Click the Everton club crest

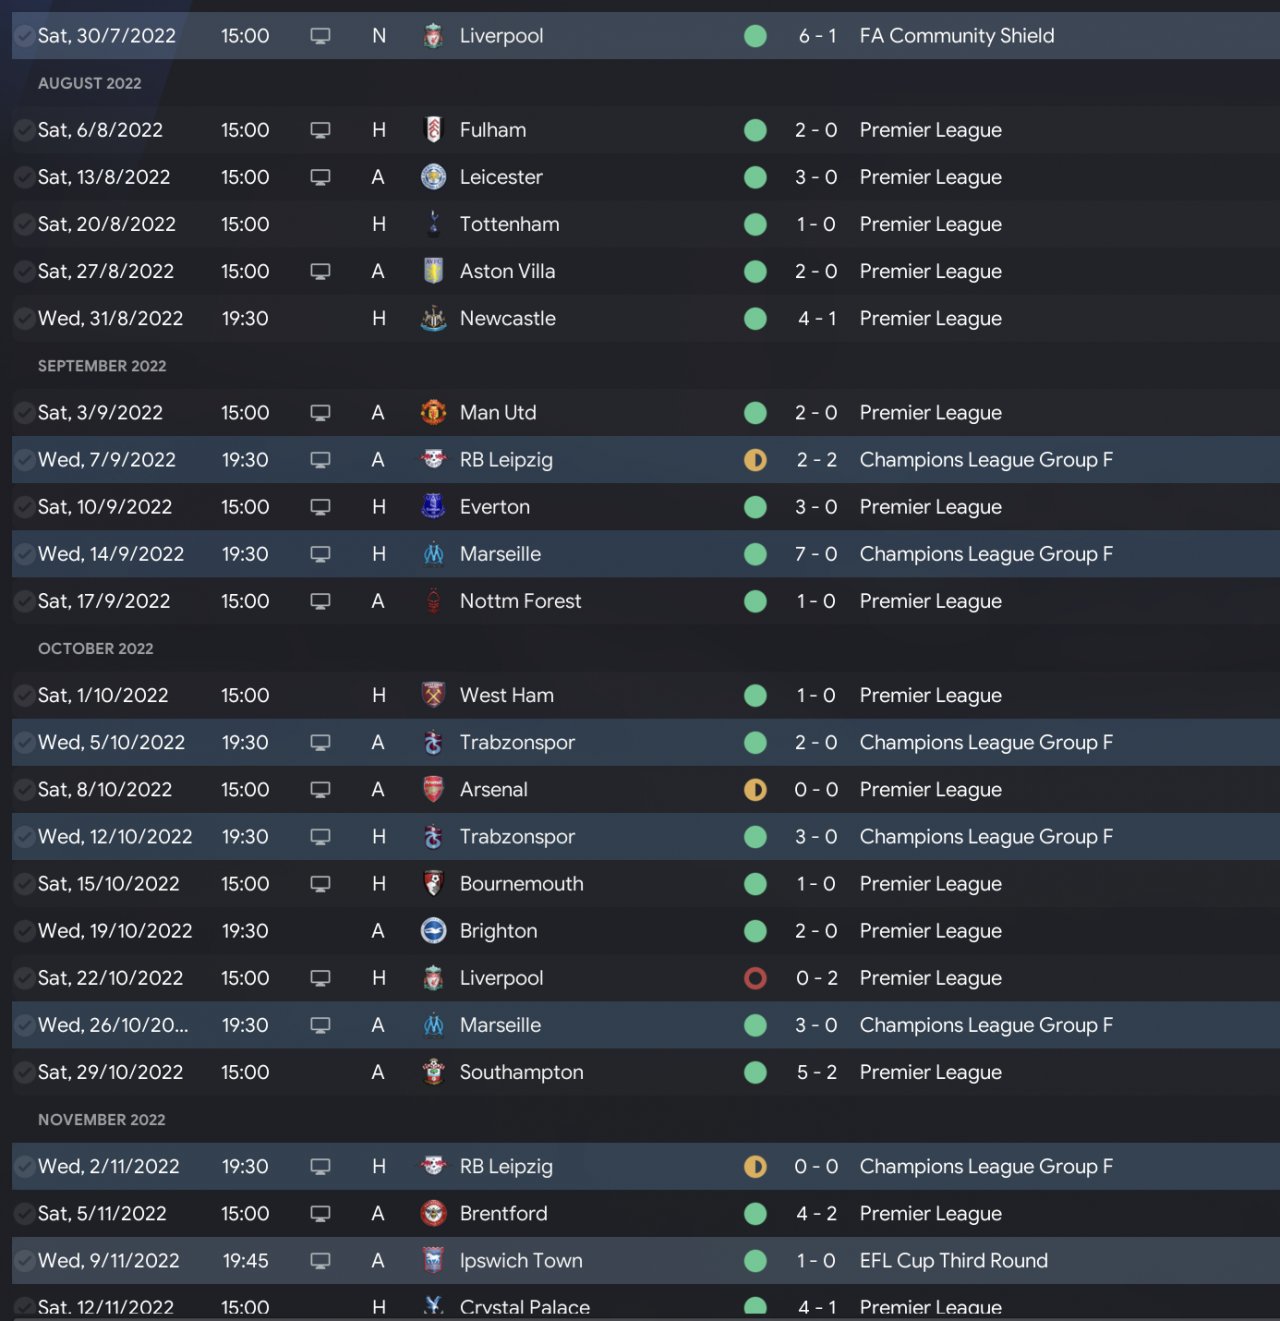click(x=433, y=507)
